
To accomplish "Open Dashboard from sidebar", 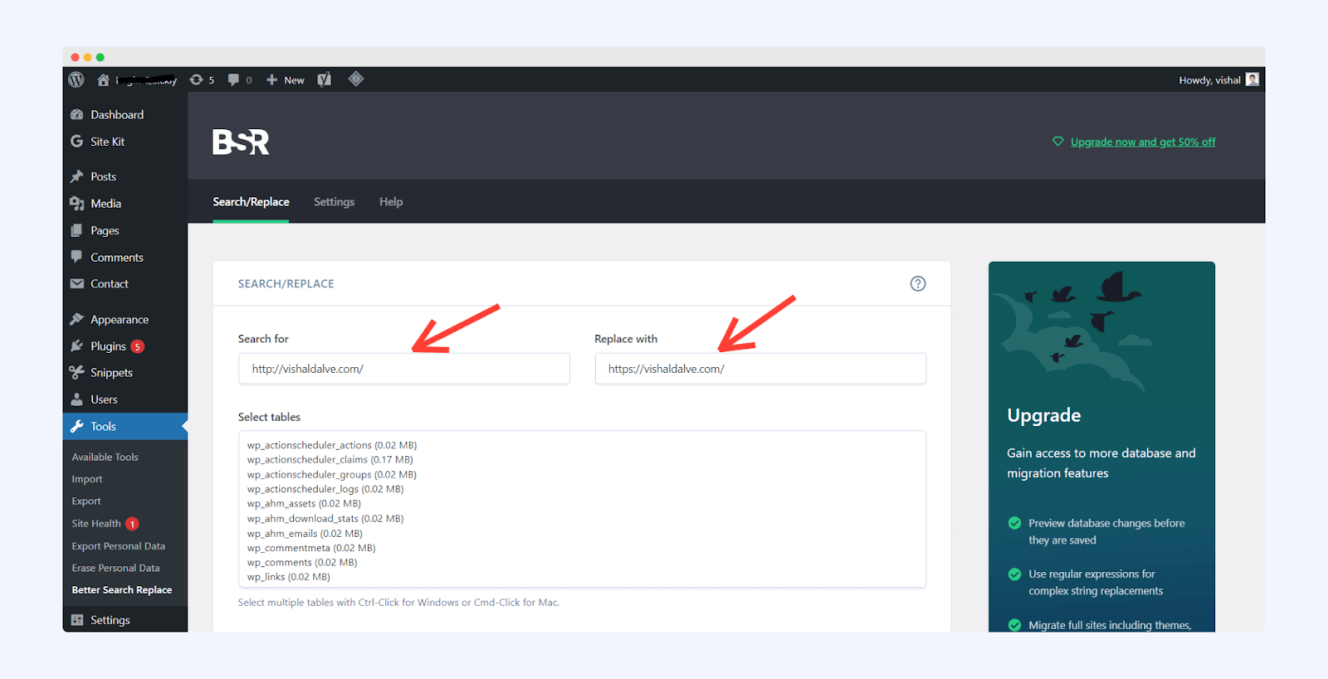I will pos(117,115).
